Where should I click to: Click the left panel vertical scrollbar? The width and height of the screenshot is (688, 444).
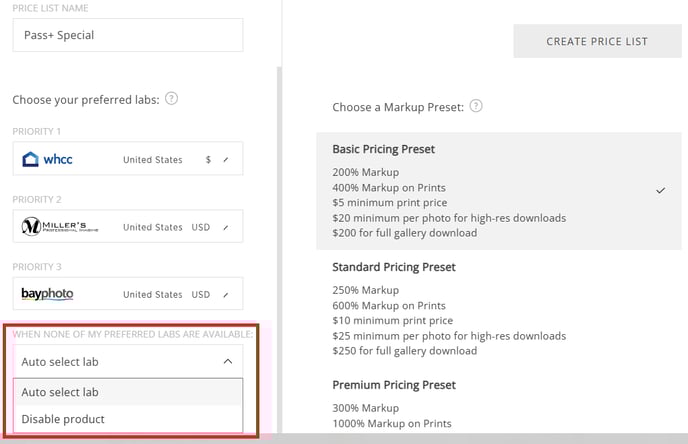pyautogui.click(x=279, y=250)
